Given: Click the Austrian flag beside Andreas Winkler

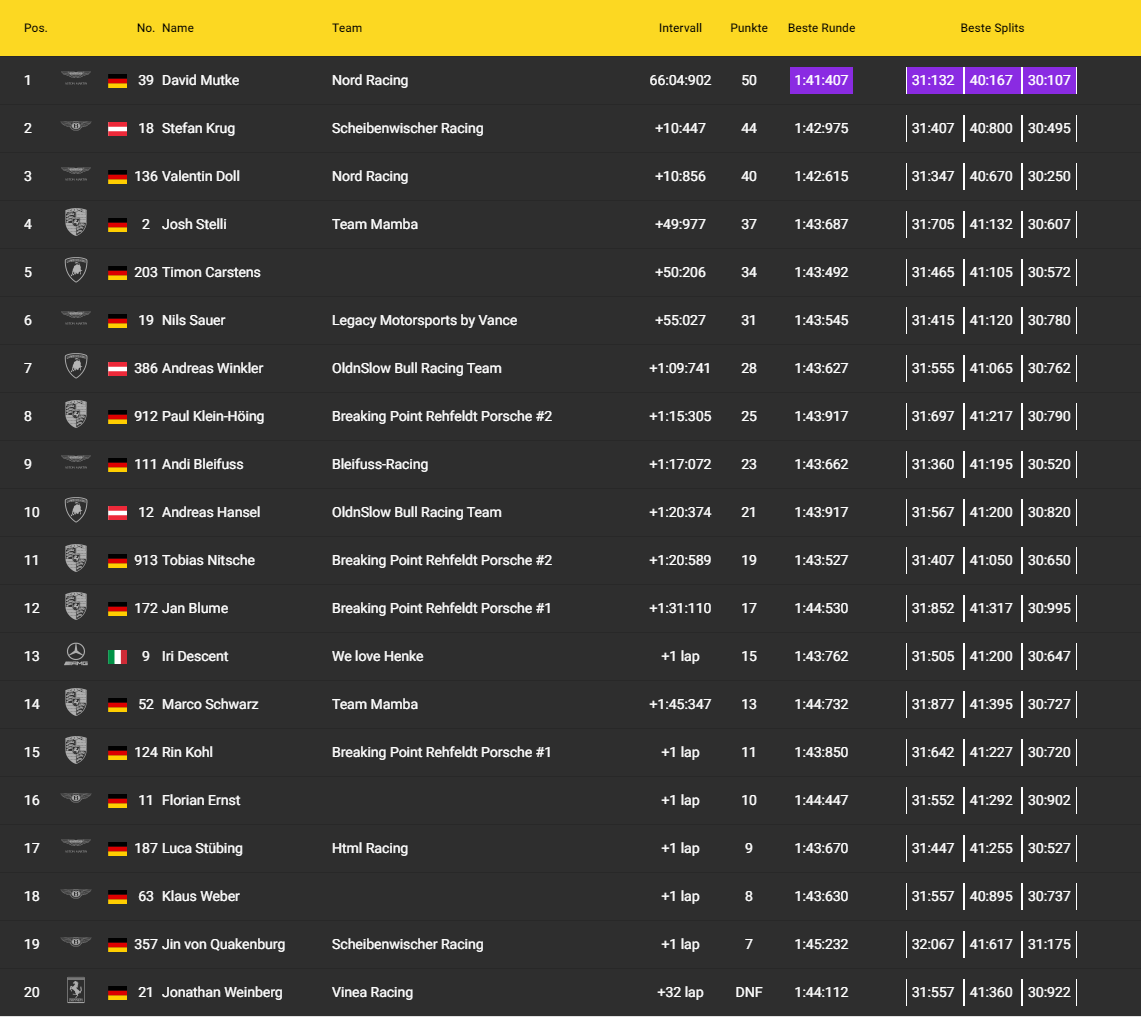Looking at the screenshot, I should tap(118, 369).
